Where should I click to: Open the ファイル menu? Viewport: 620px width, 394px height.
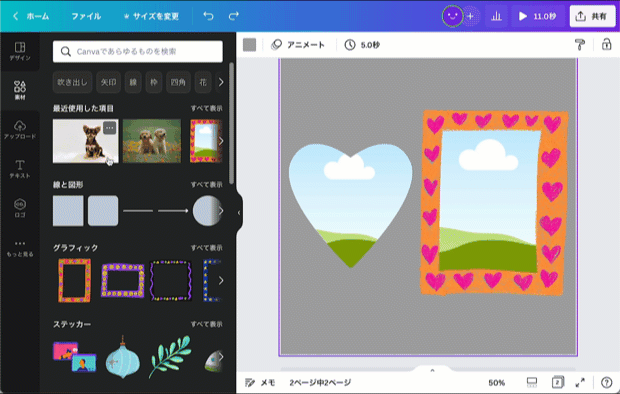(x=86, y=16)
